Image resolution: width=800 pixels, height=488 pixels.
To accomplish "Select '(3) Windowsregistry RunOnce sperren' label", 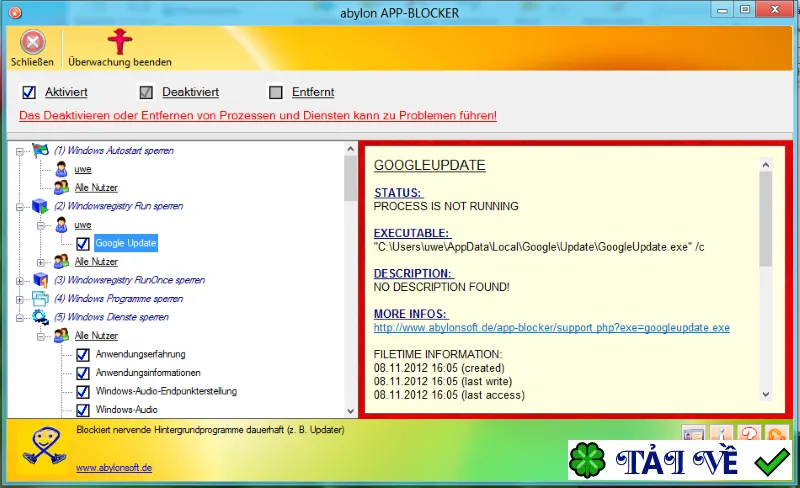I will click(x=130, y=280).
